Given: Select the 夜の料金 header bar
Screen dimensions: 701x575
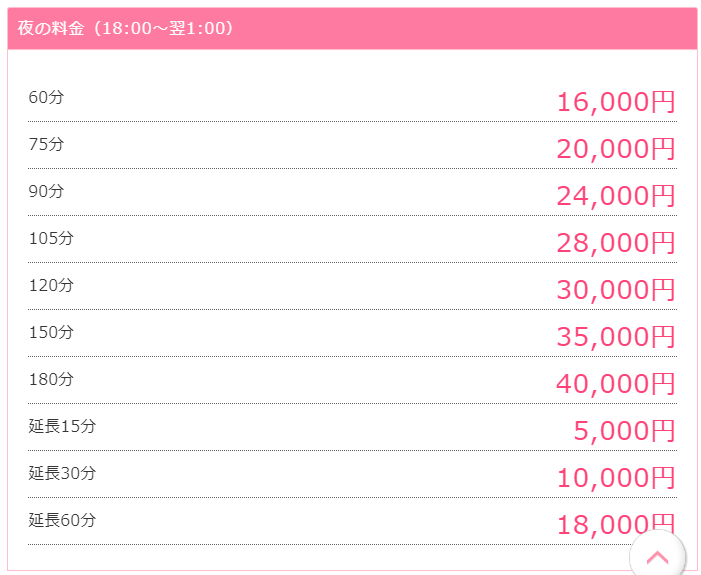Looking at the screenshot, I should tap(352, 28).
